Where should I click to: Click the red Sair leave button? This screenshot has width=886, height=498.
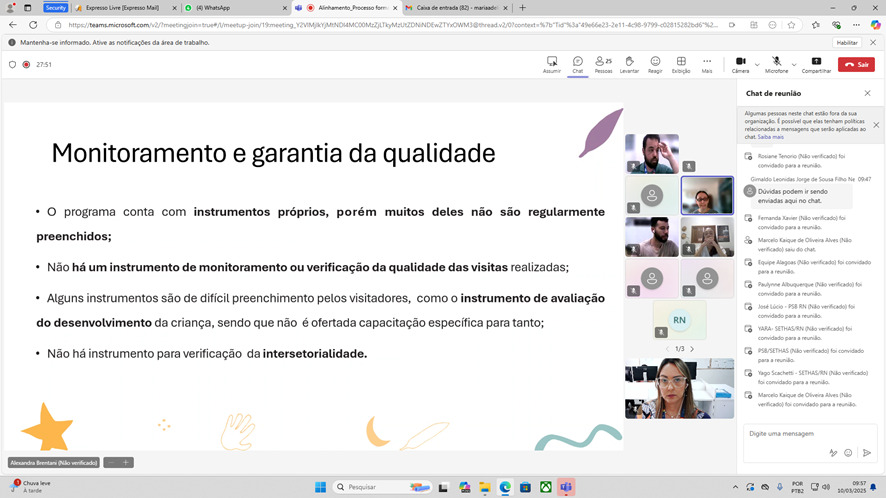click(856, 64)
